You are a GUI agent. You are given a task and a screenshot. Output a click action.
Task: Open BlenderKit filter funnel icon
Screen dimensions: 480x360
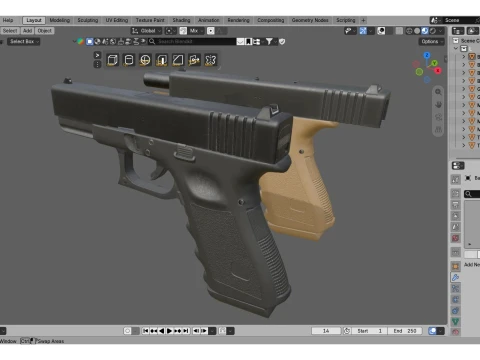click(x=269, y=42)
